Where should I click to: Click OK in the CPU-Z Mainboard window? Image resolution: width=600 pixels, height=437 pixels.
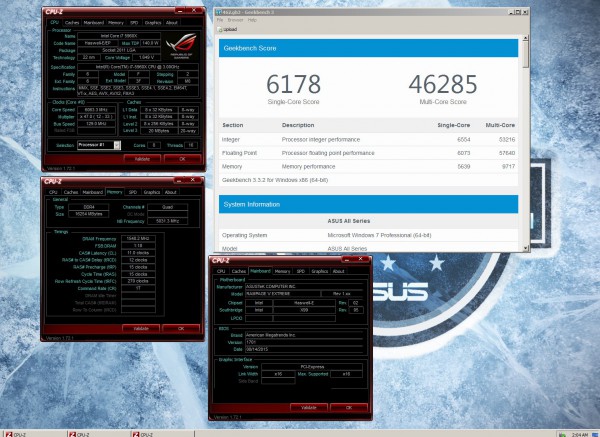pos(349,408)
